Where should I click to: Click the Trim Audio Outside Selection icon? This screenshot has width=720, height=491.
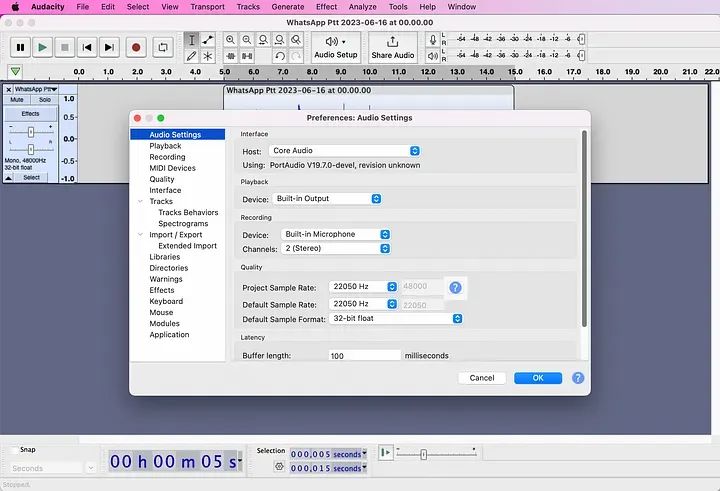[231, 56]
